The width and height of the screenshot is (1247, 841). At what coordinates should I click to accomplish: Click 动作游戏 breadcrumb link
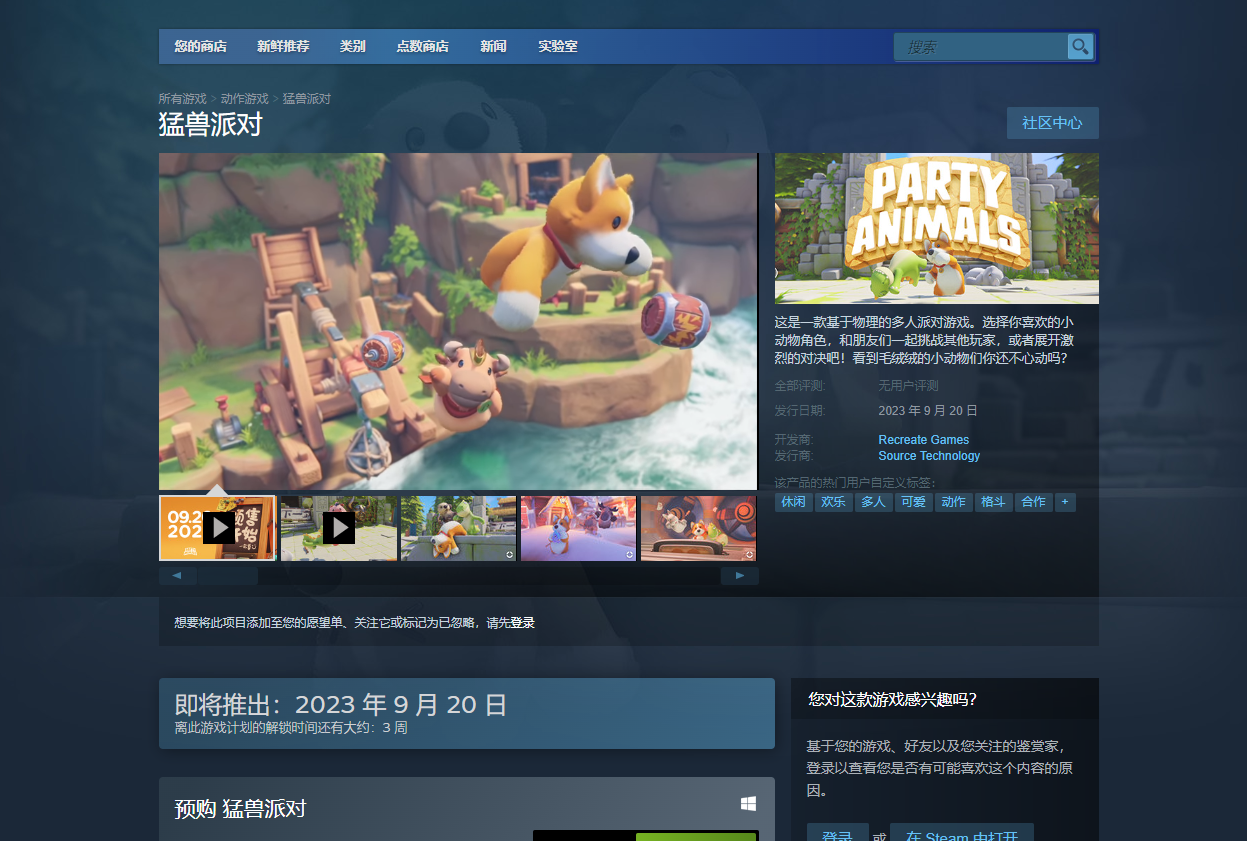tap(245, 99)
